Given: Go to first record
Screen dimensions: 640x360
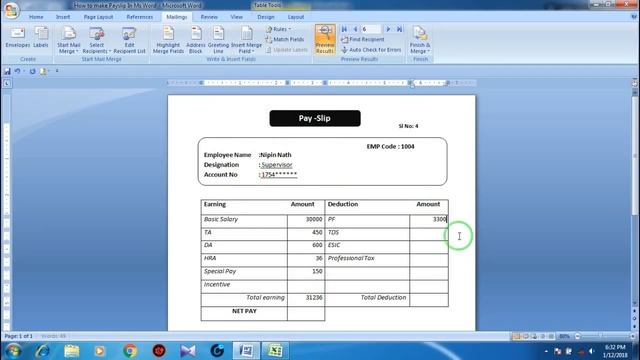Looking at the screenshot, I should point(344,29).
